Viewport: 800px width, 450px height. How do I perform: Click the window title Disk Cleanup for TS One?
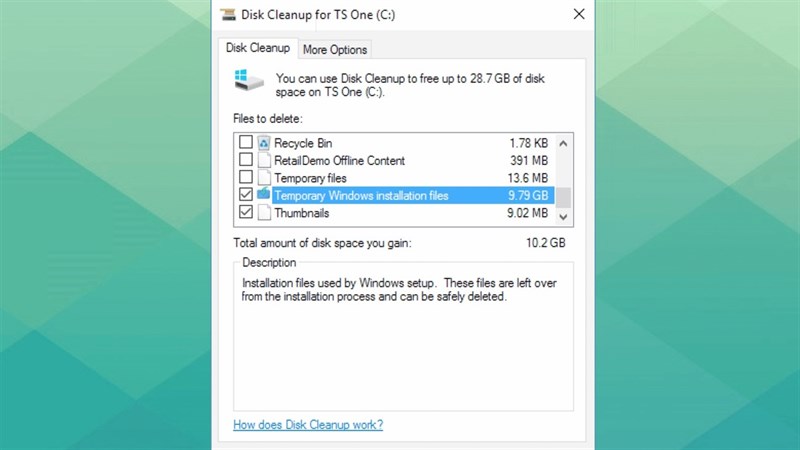pos(318,15)
